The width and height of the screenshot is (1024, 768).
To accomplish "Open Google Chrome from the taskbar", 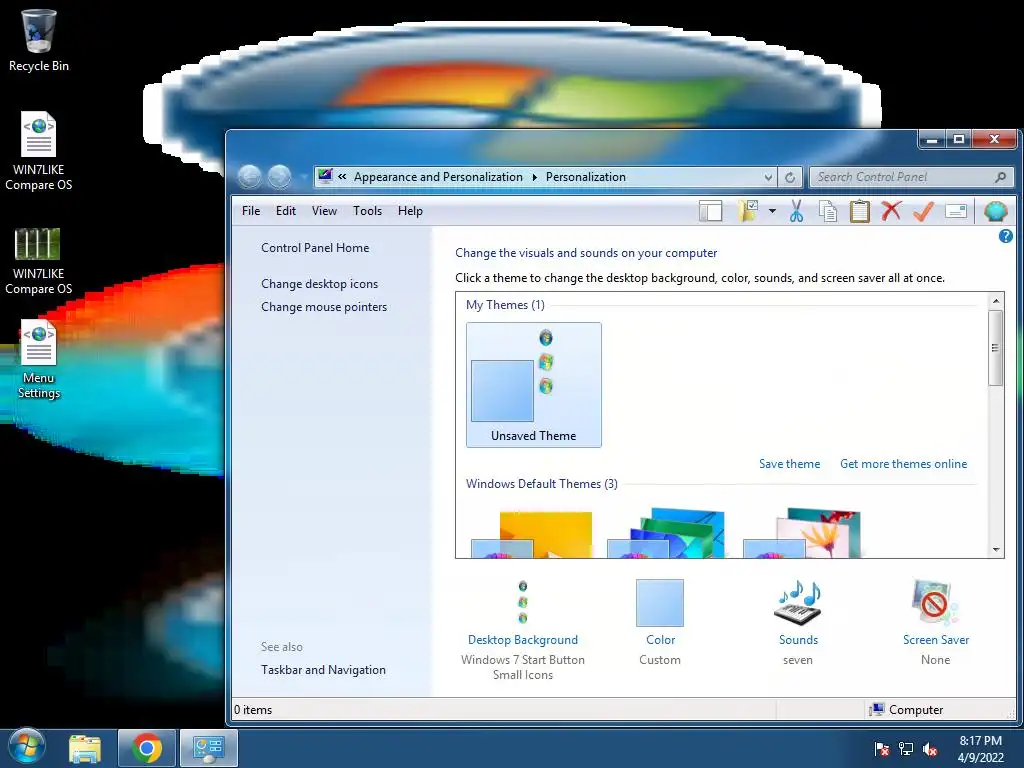I will (x=147, y=748).
